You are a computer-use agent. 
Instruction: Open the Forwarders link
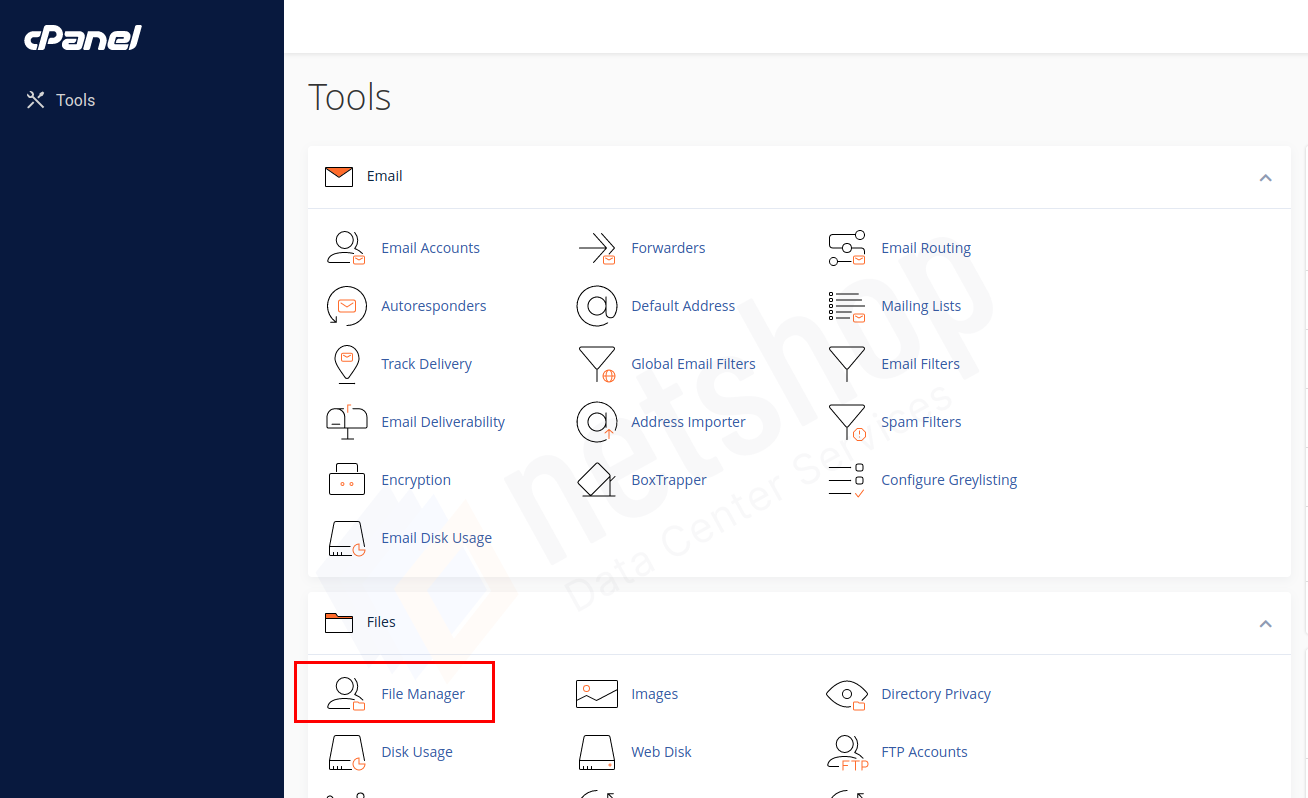[x=668, y=248]
